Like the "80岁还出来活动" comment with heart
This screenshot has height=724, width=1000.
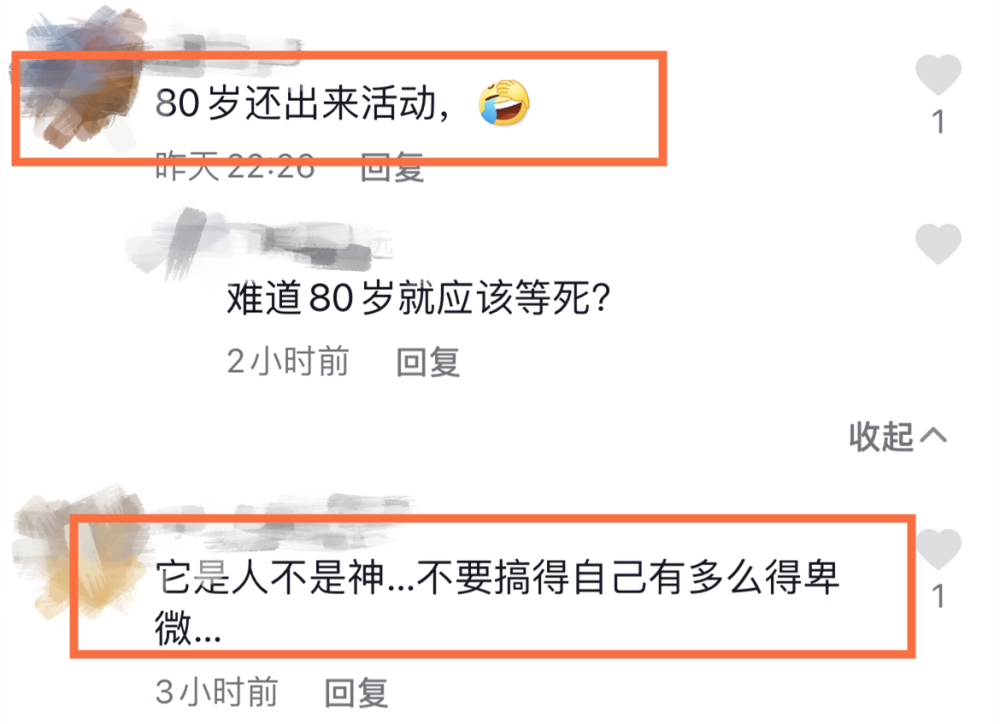click(938, 75)
